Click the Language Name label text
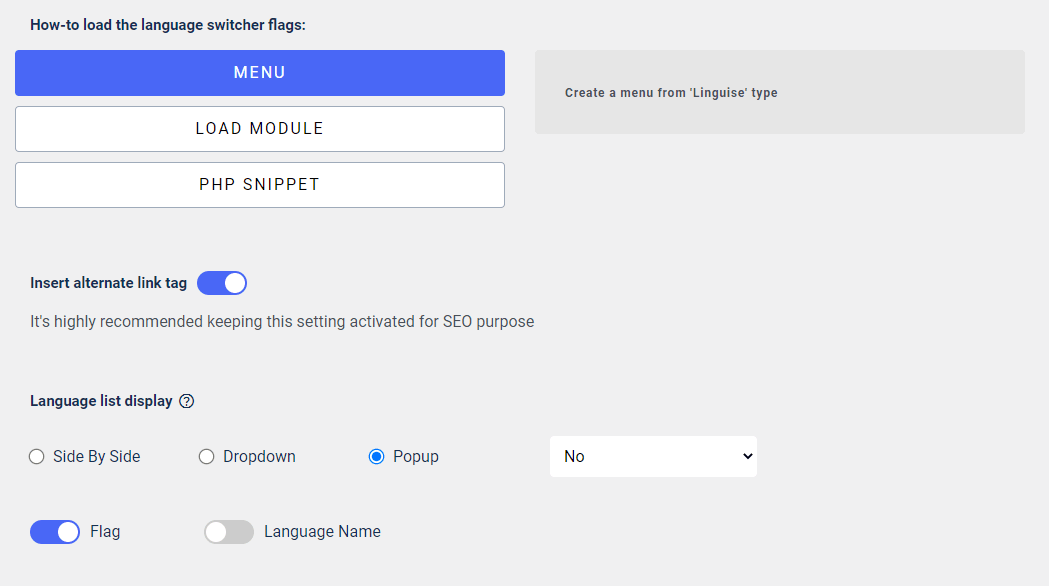The image size is (1049, 586). 322,532
